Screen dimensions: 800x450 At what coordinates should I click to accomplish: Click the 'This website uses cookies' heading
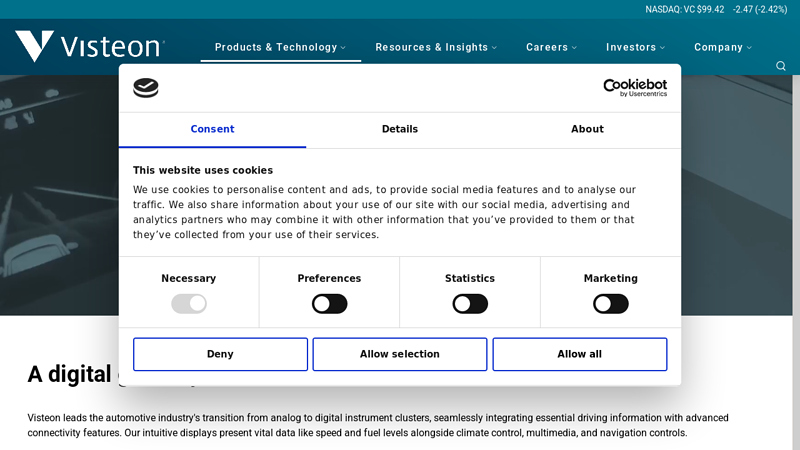tap(203, 170)
